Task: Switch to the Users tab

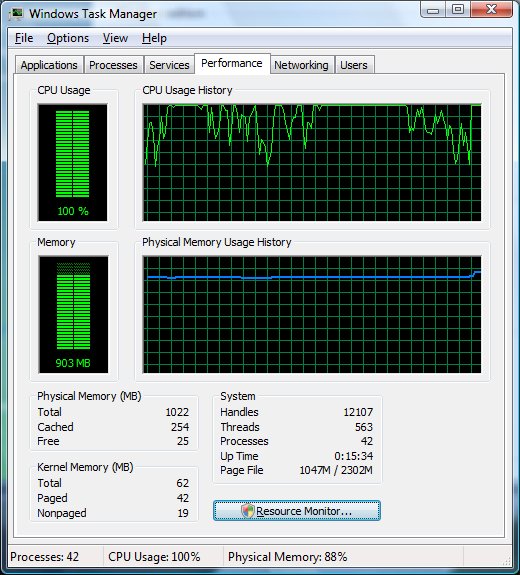Action: (354, 65)
